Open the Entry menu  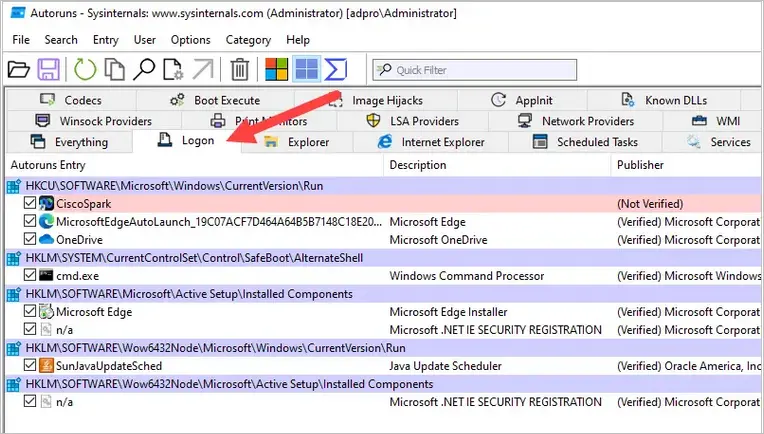coord(106,40)
